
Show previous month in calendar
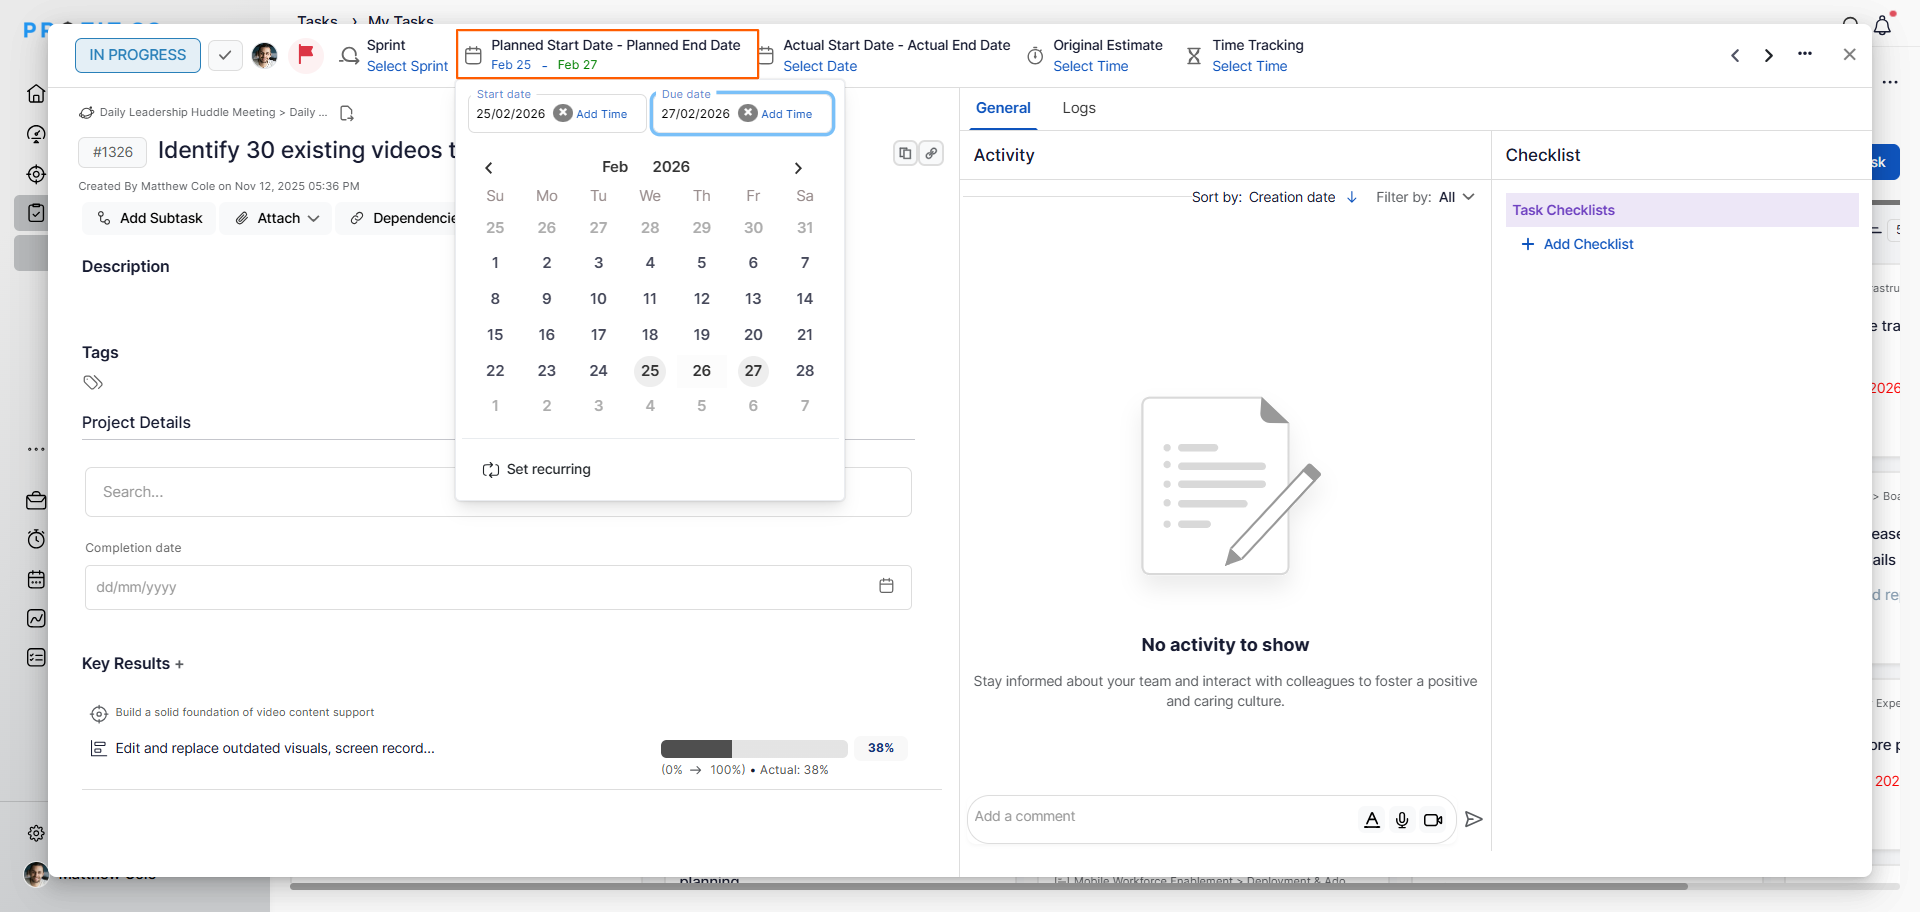click(489, 168)
